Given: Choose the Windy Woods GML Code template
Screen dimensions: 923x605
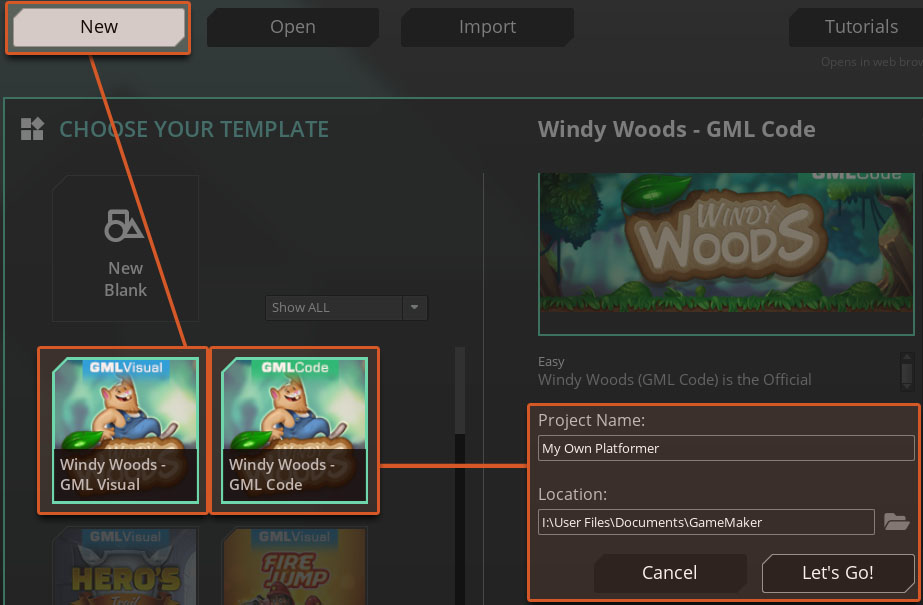Looking at the screenshot, I should (x=294, y=430).
